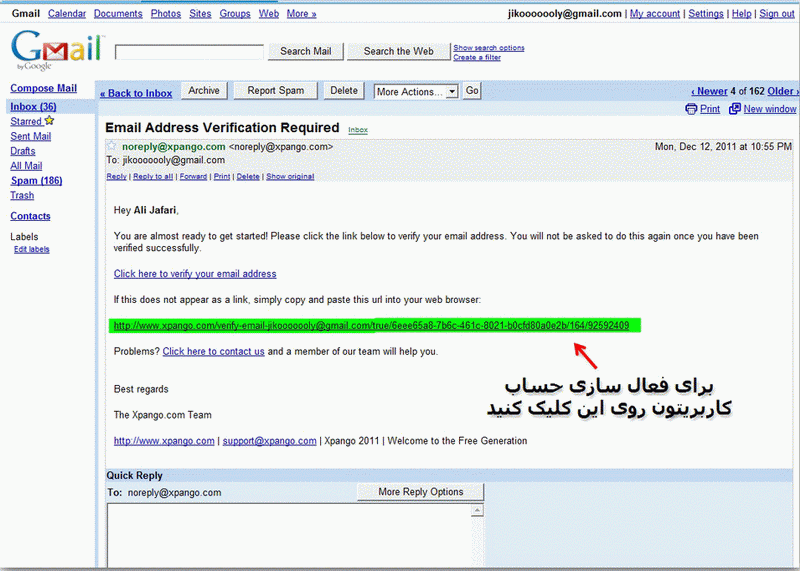The image size is (800, 571).
Task: Click the Reply link under the header
Action: [116, 177]
